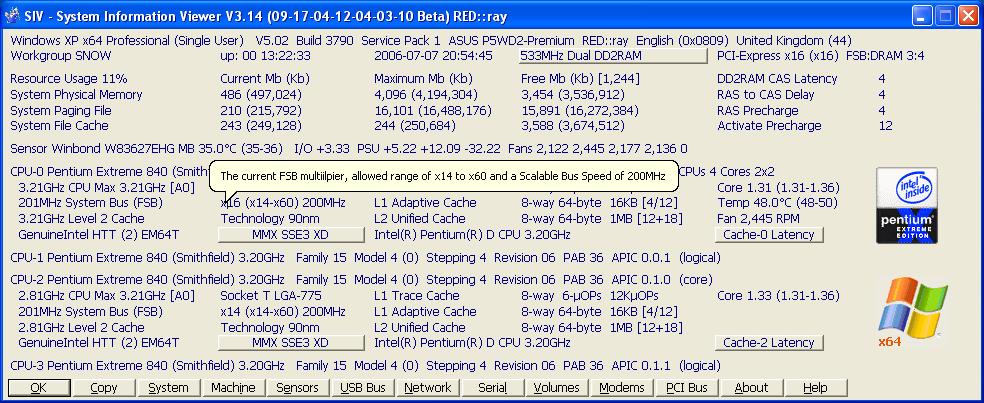Click 'Workgroup SNOW' text
This screenshot has height=403, width=984.
point(61,56)
